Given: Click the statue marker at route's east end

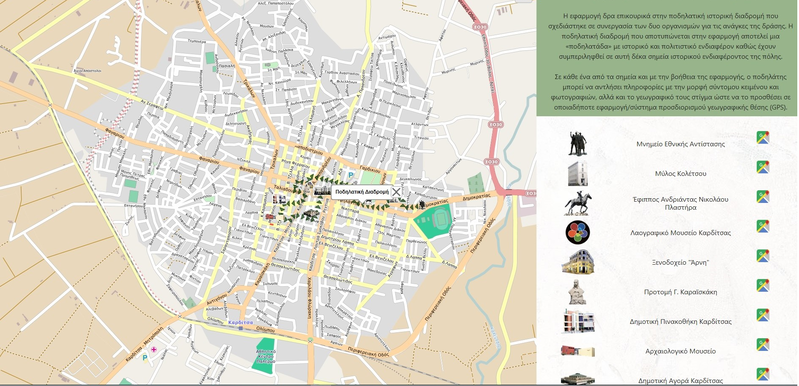Looking at the screenshot, I should [422, 205].
